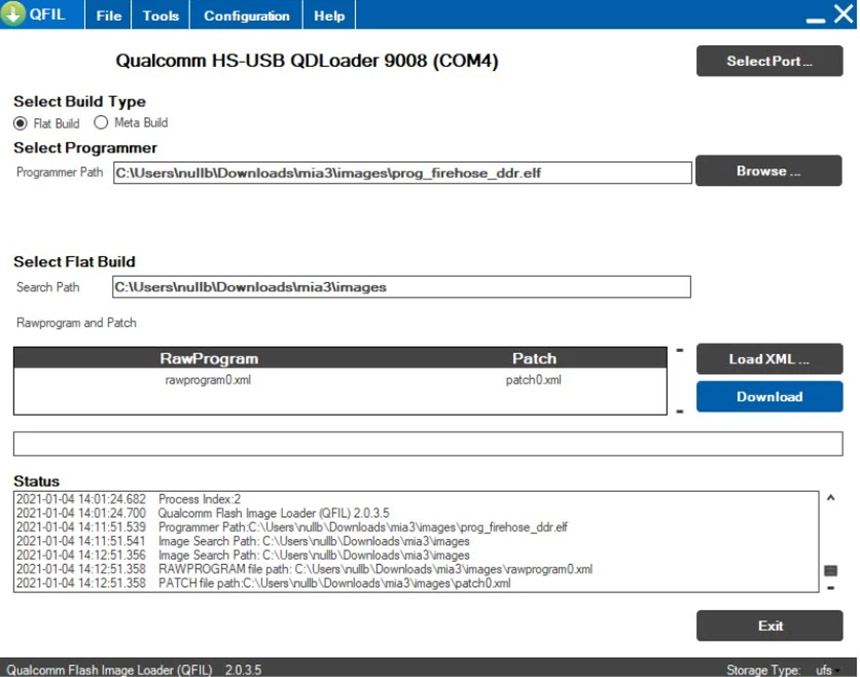The image size is (860, 677).
Task: Open the Configuration menu
Action: pos(246,16)
